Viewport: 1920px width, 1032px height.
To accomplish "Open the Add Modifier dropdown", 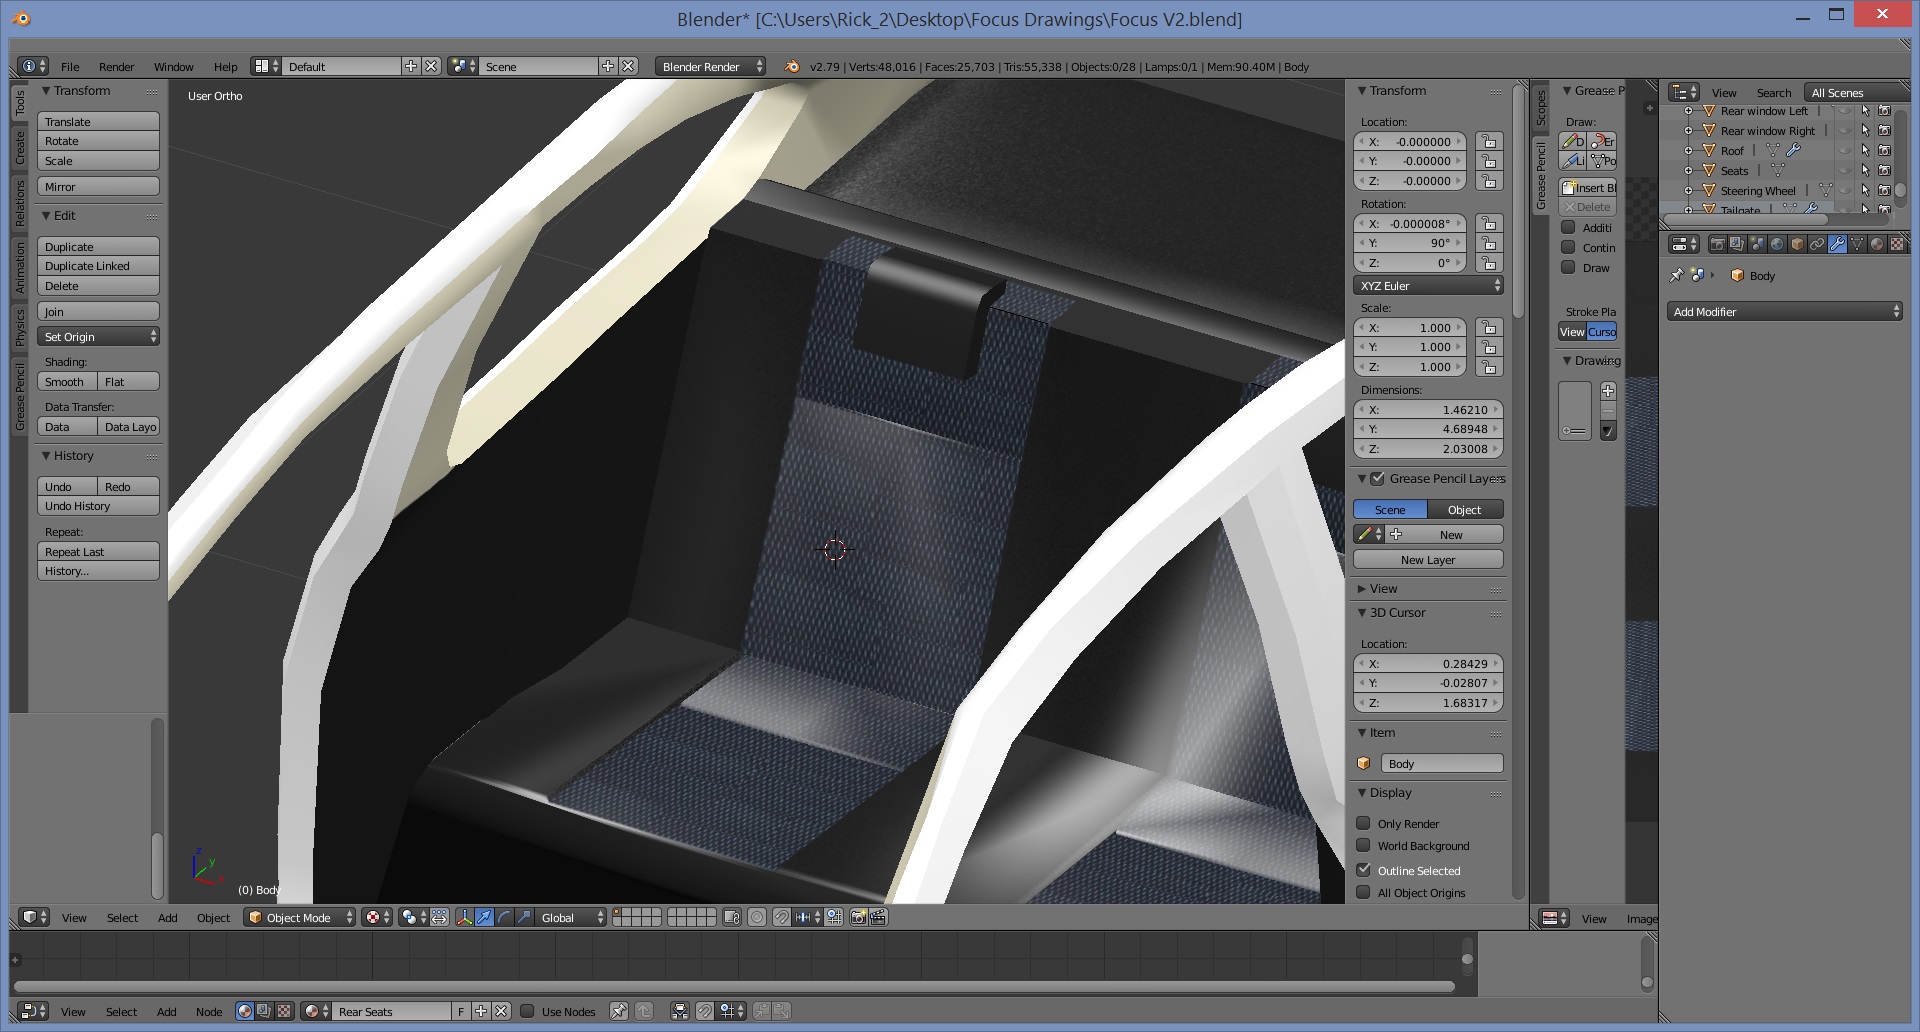I will 1784,311.
